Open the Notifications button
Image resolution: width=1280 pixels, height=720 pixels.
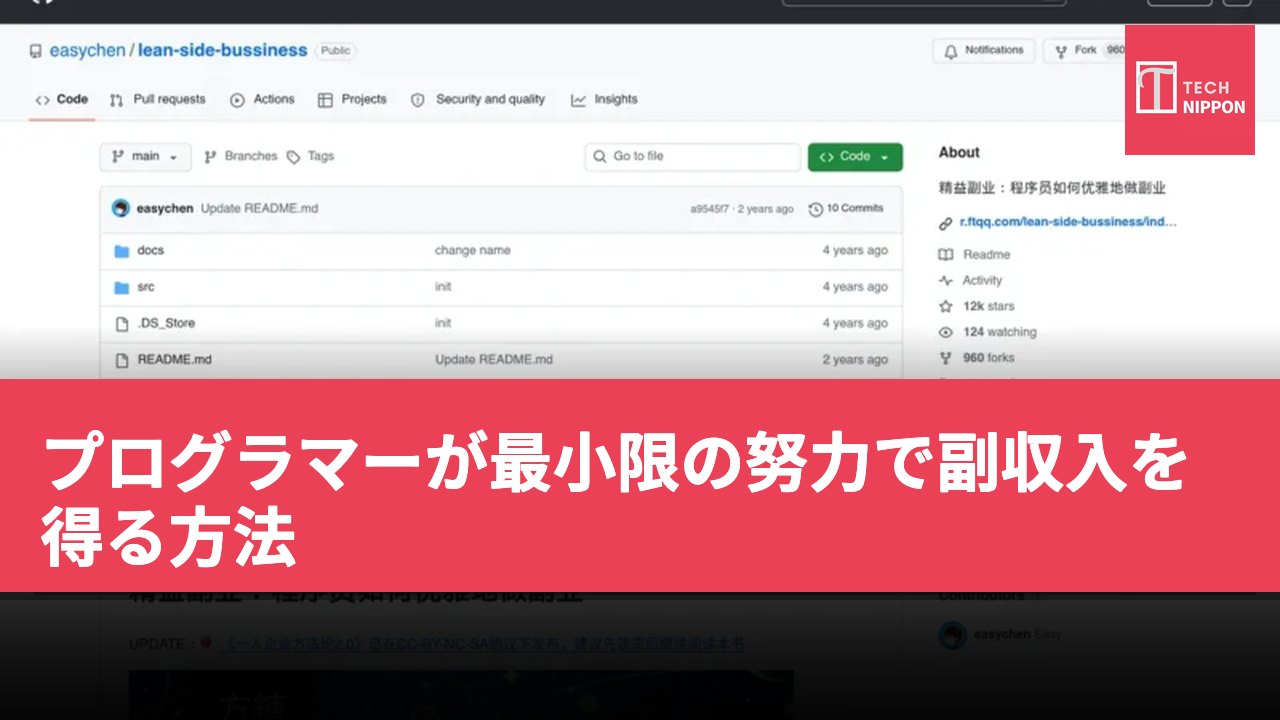983,50
